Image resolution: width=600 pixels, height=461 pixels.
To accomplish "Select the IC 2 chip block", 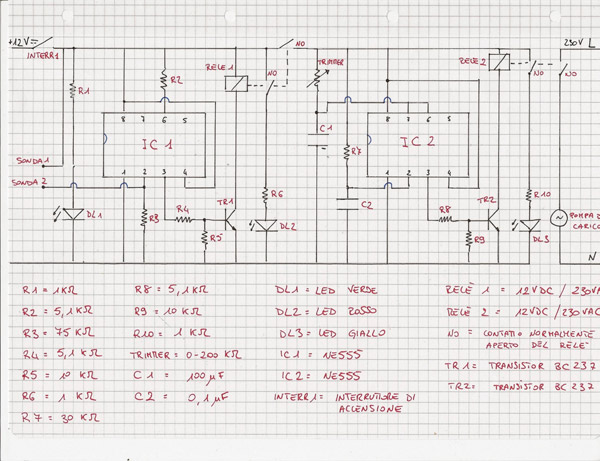I will pos(417,143).
